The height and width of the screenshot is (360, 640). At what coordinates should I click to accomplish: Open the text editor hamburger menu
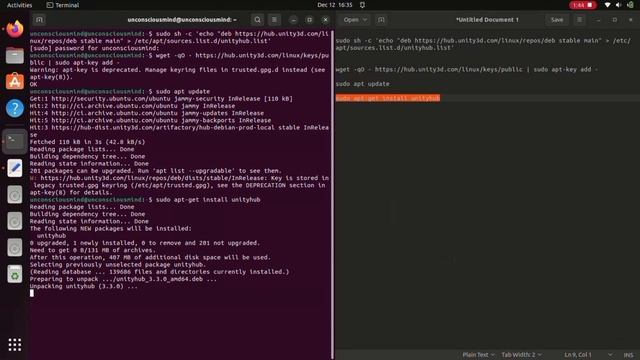[579, 20]
